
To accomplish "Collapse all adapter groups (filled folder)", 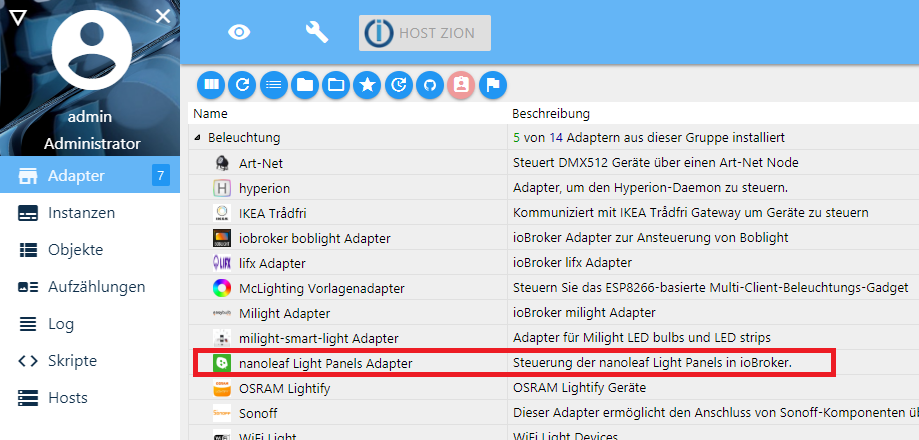I will click(305, 85).
